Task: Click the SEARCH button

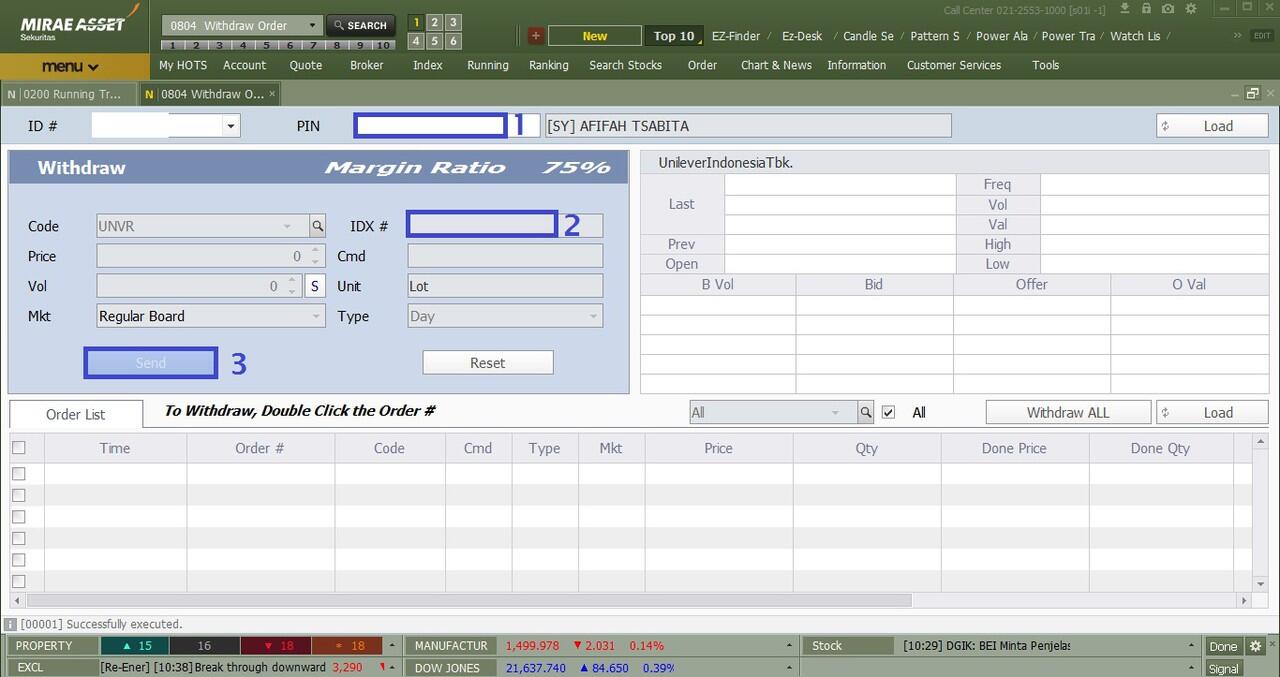Action: coord(361,25)
